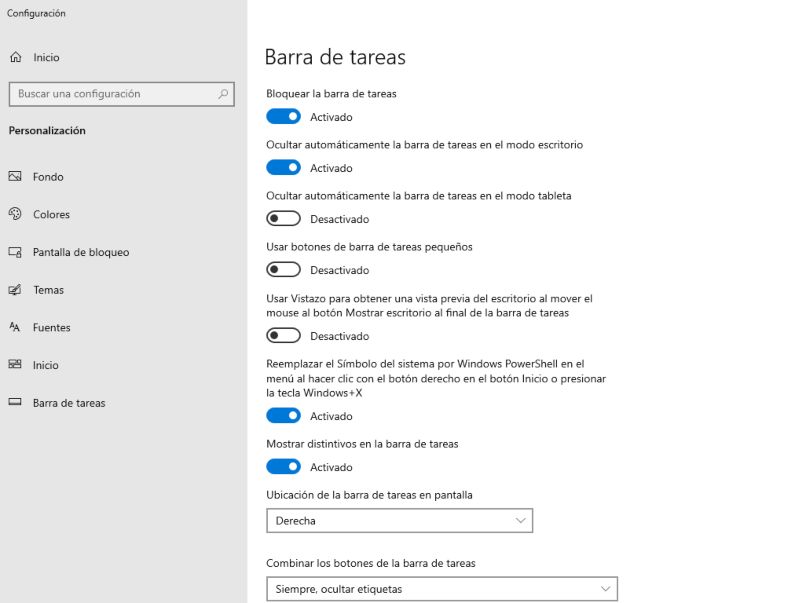Select the Colores sidebar icon
The width and height of the screenshot is (806, 603).
[x=16, y=214]
